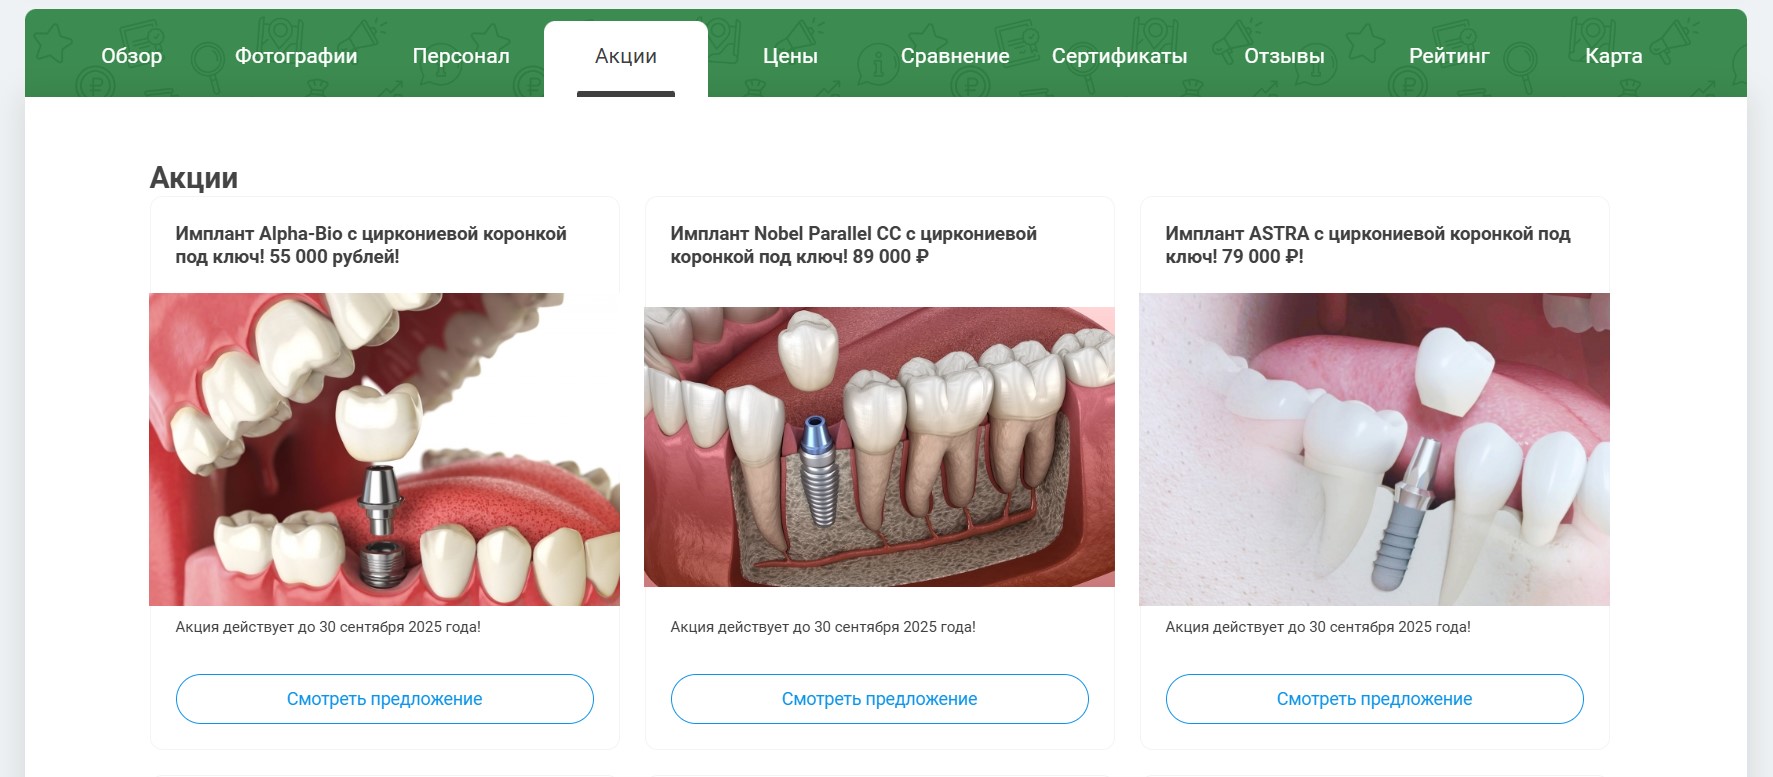Click the ASTRA 79 000 ₽ offer title

click(x=1367, y=245)
